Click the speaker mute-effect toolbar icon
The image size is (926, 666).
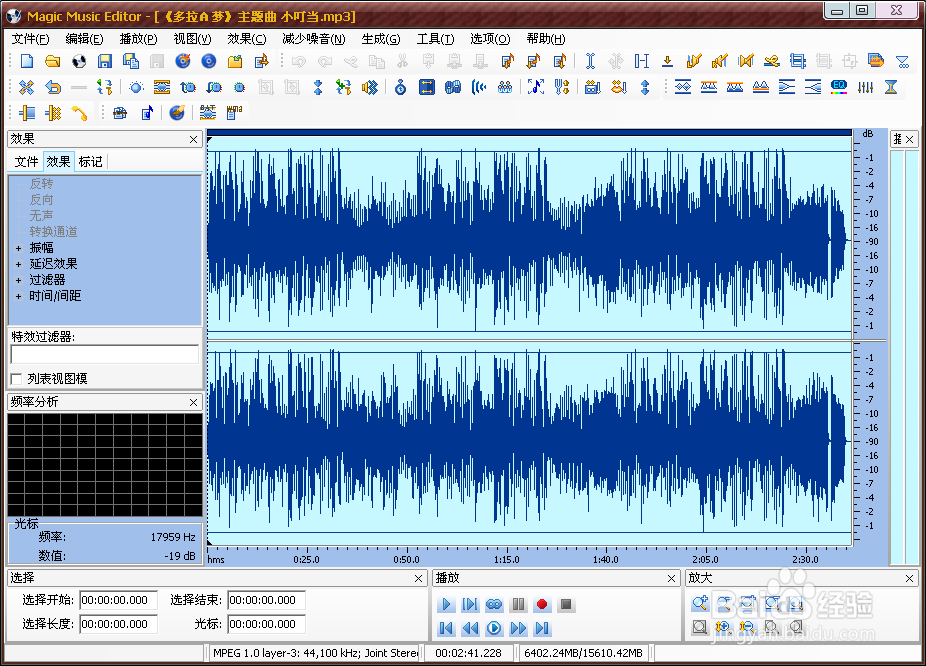(370, 87)
